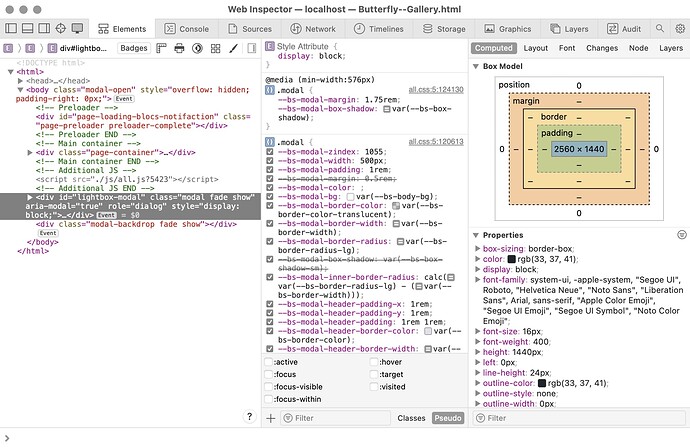Expand the div page-container node
Image resolution: width=690 pixels, height=448 pixels.
[30, 152]
